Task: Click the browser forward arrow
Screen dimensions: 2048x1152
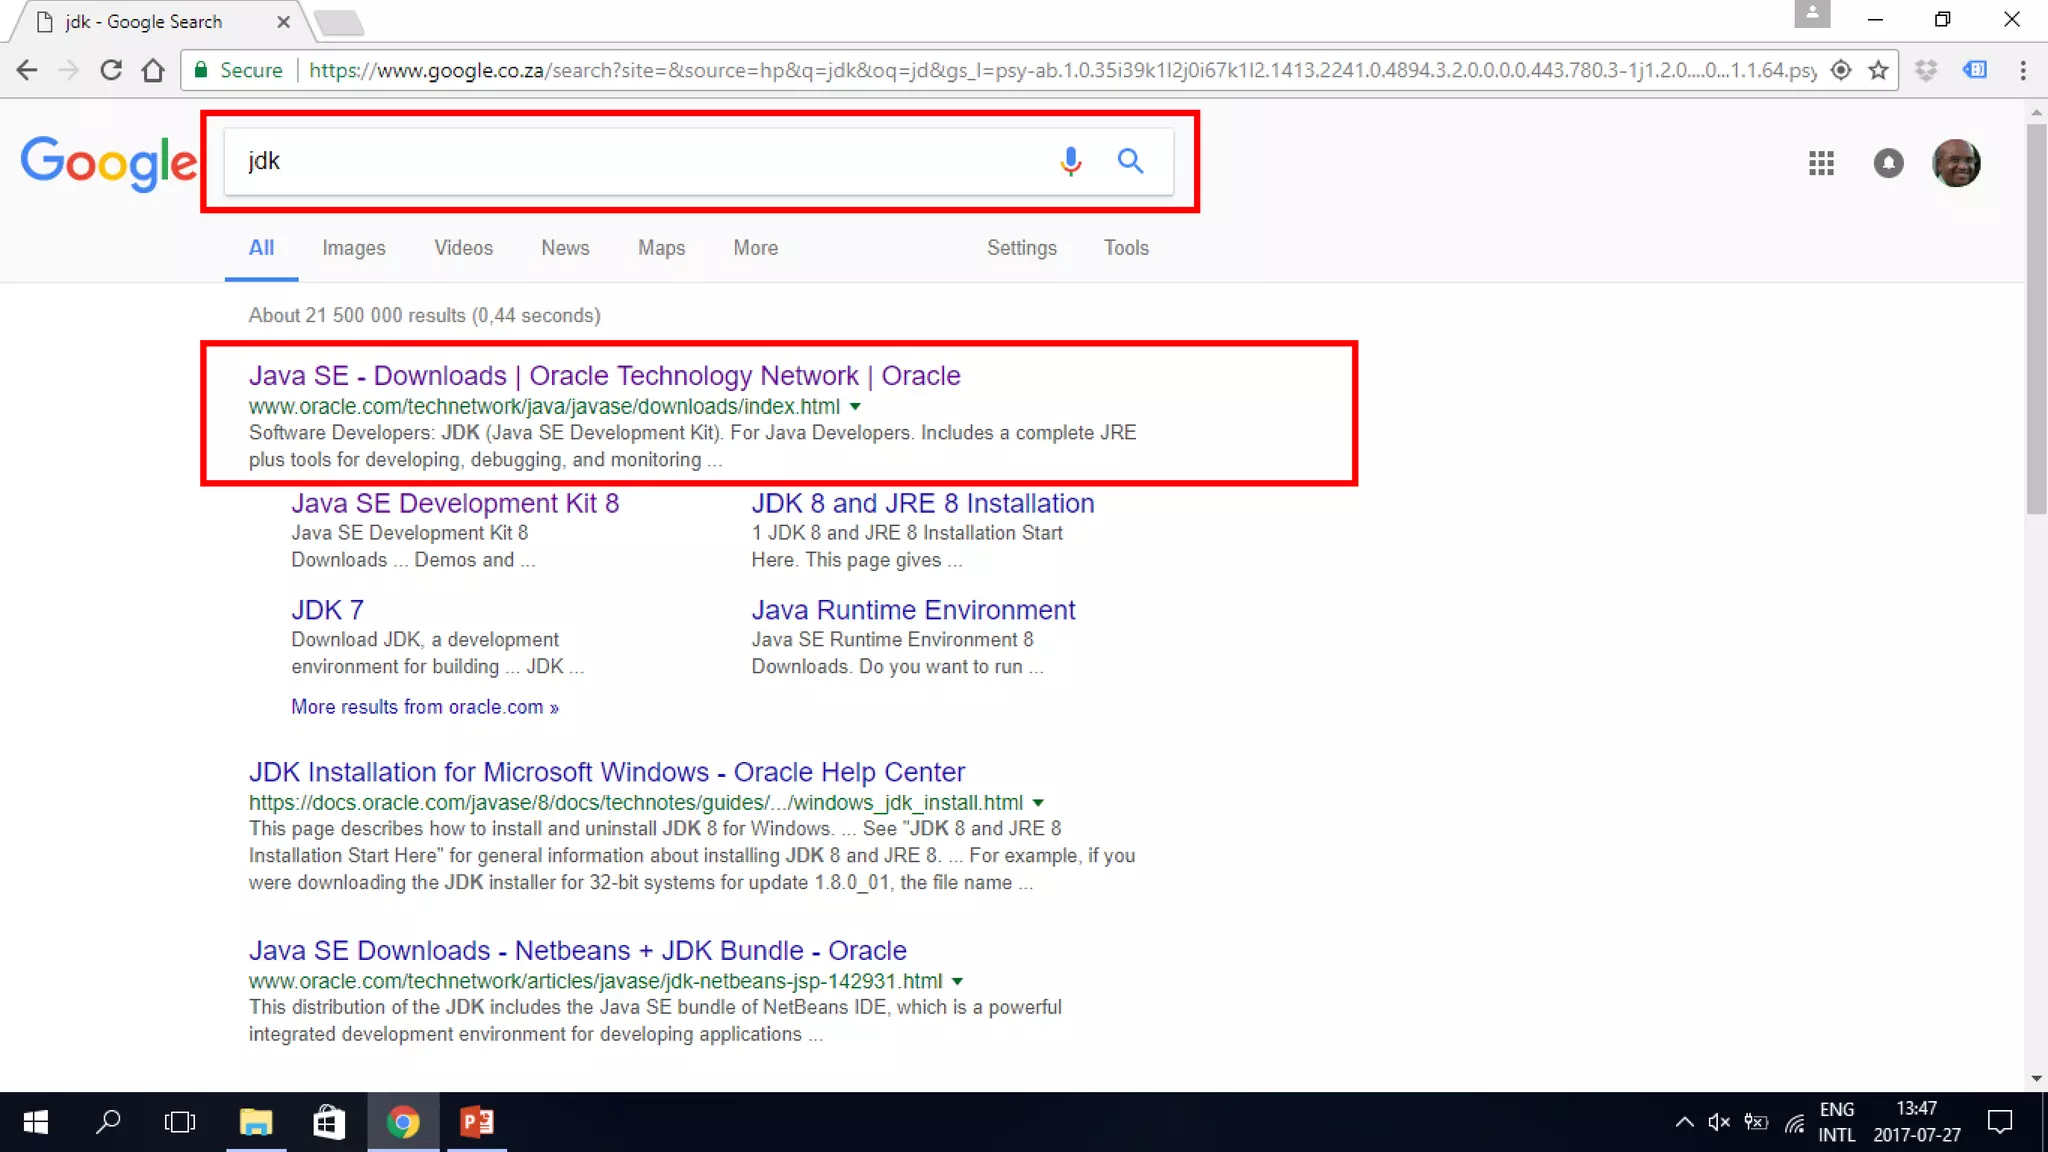Action: [68, 70]
